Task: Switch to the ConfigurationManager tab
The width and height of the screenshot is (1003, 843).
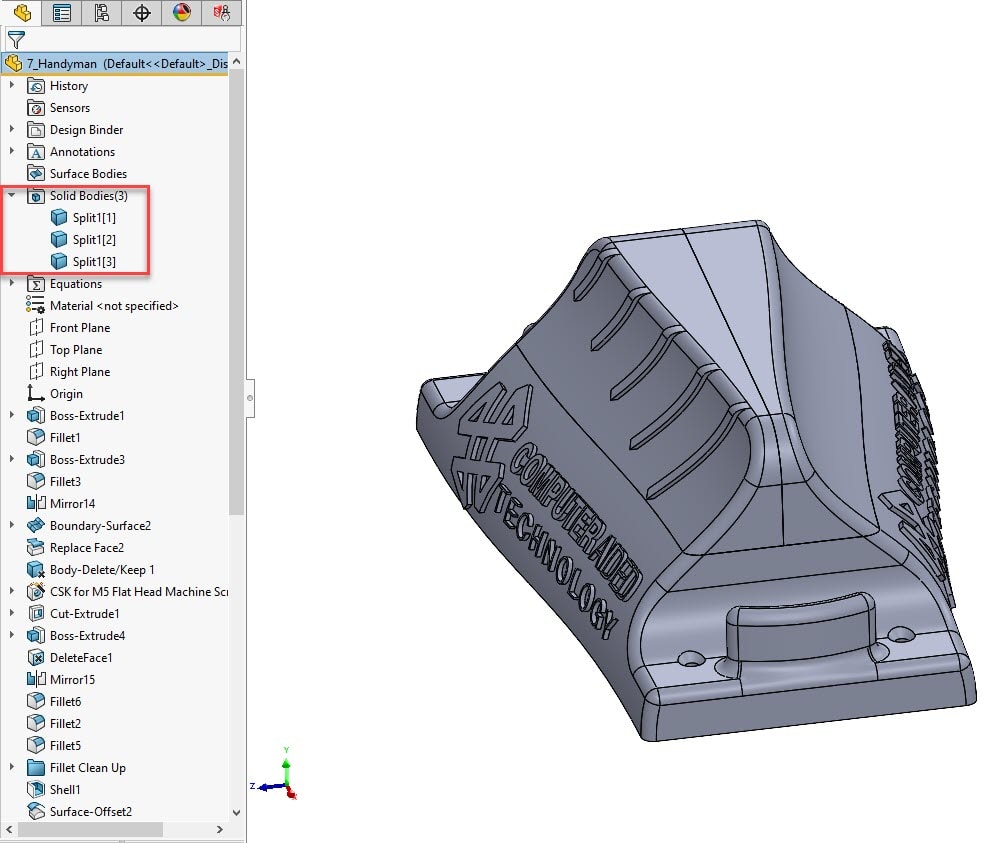Action: pos(101,13)
